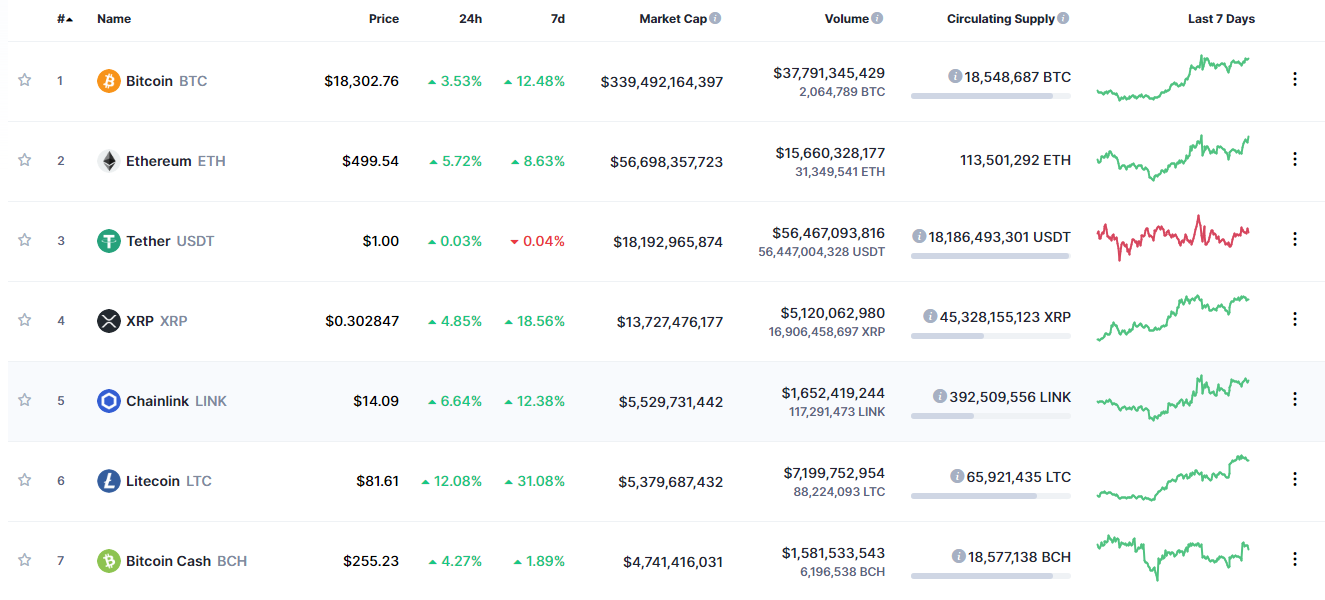Sort by the Market Cap column header
This screenshot has width=1325, height=600.
click(672, 19)
